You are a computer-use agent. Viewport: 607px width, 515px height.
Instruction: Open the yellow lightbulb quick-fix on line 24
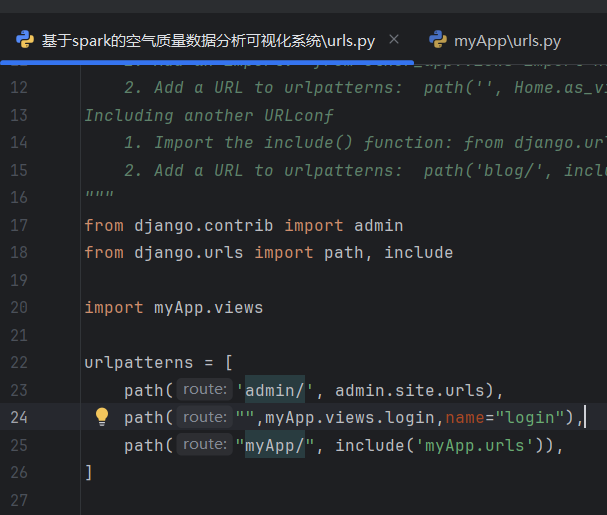click(x=101, y=417)
